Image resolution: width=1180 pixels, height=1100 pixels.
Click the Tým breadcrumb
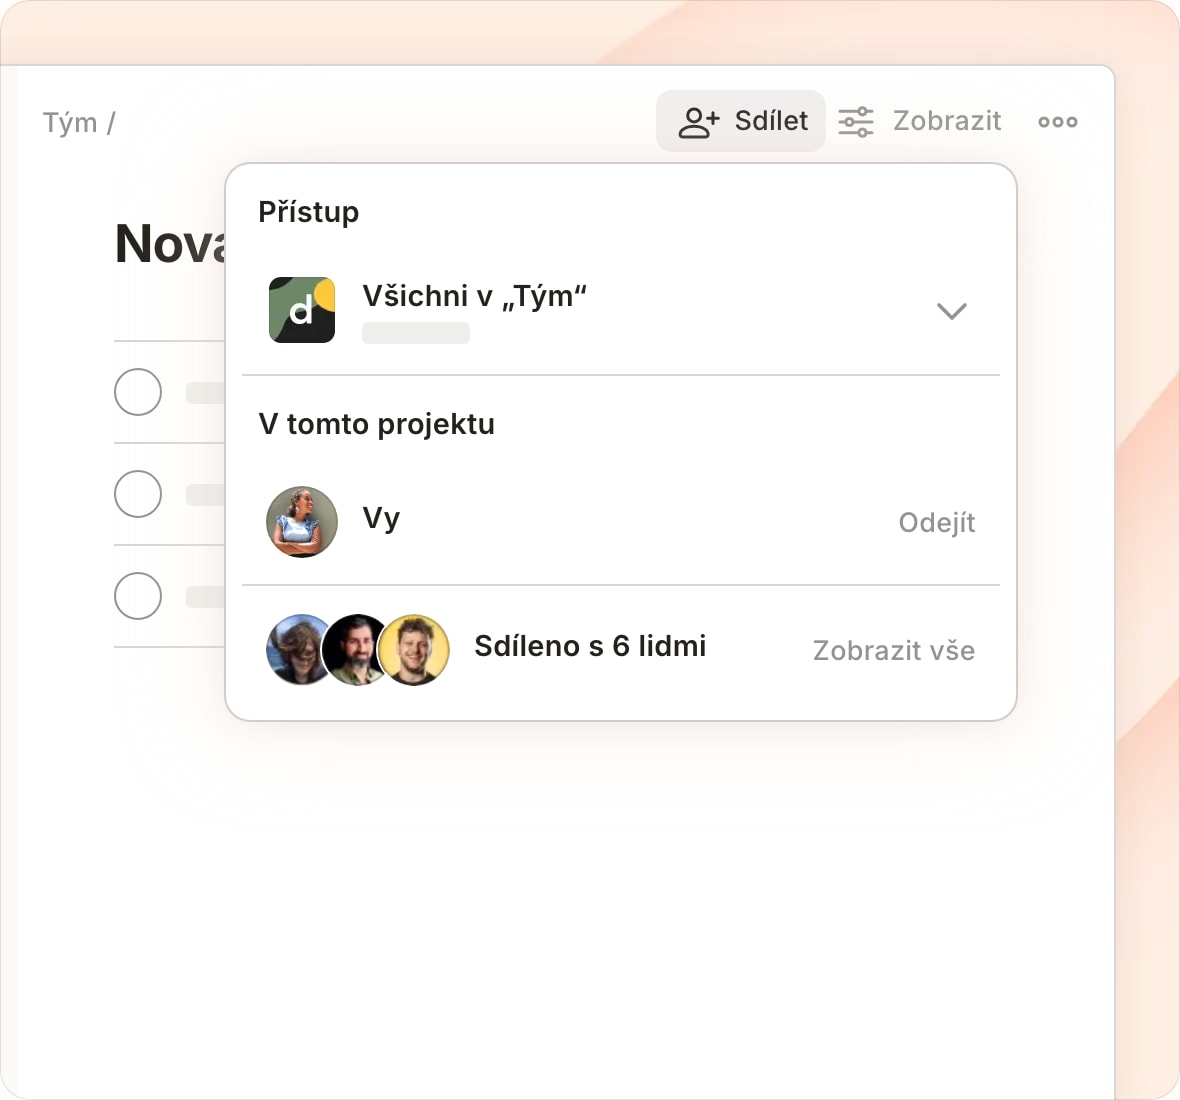pyautogui.click(x=70, y=123)
